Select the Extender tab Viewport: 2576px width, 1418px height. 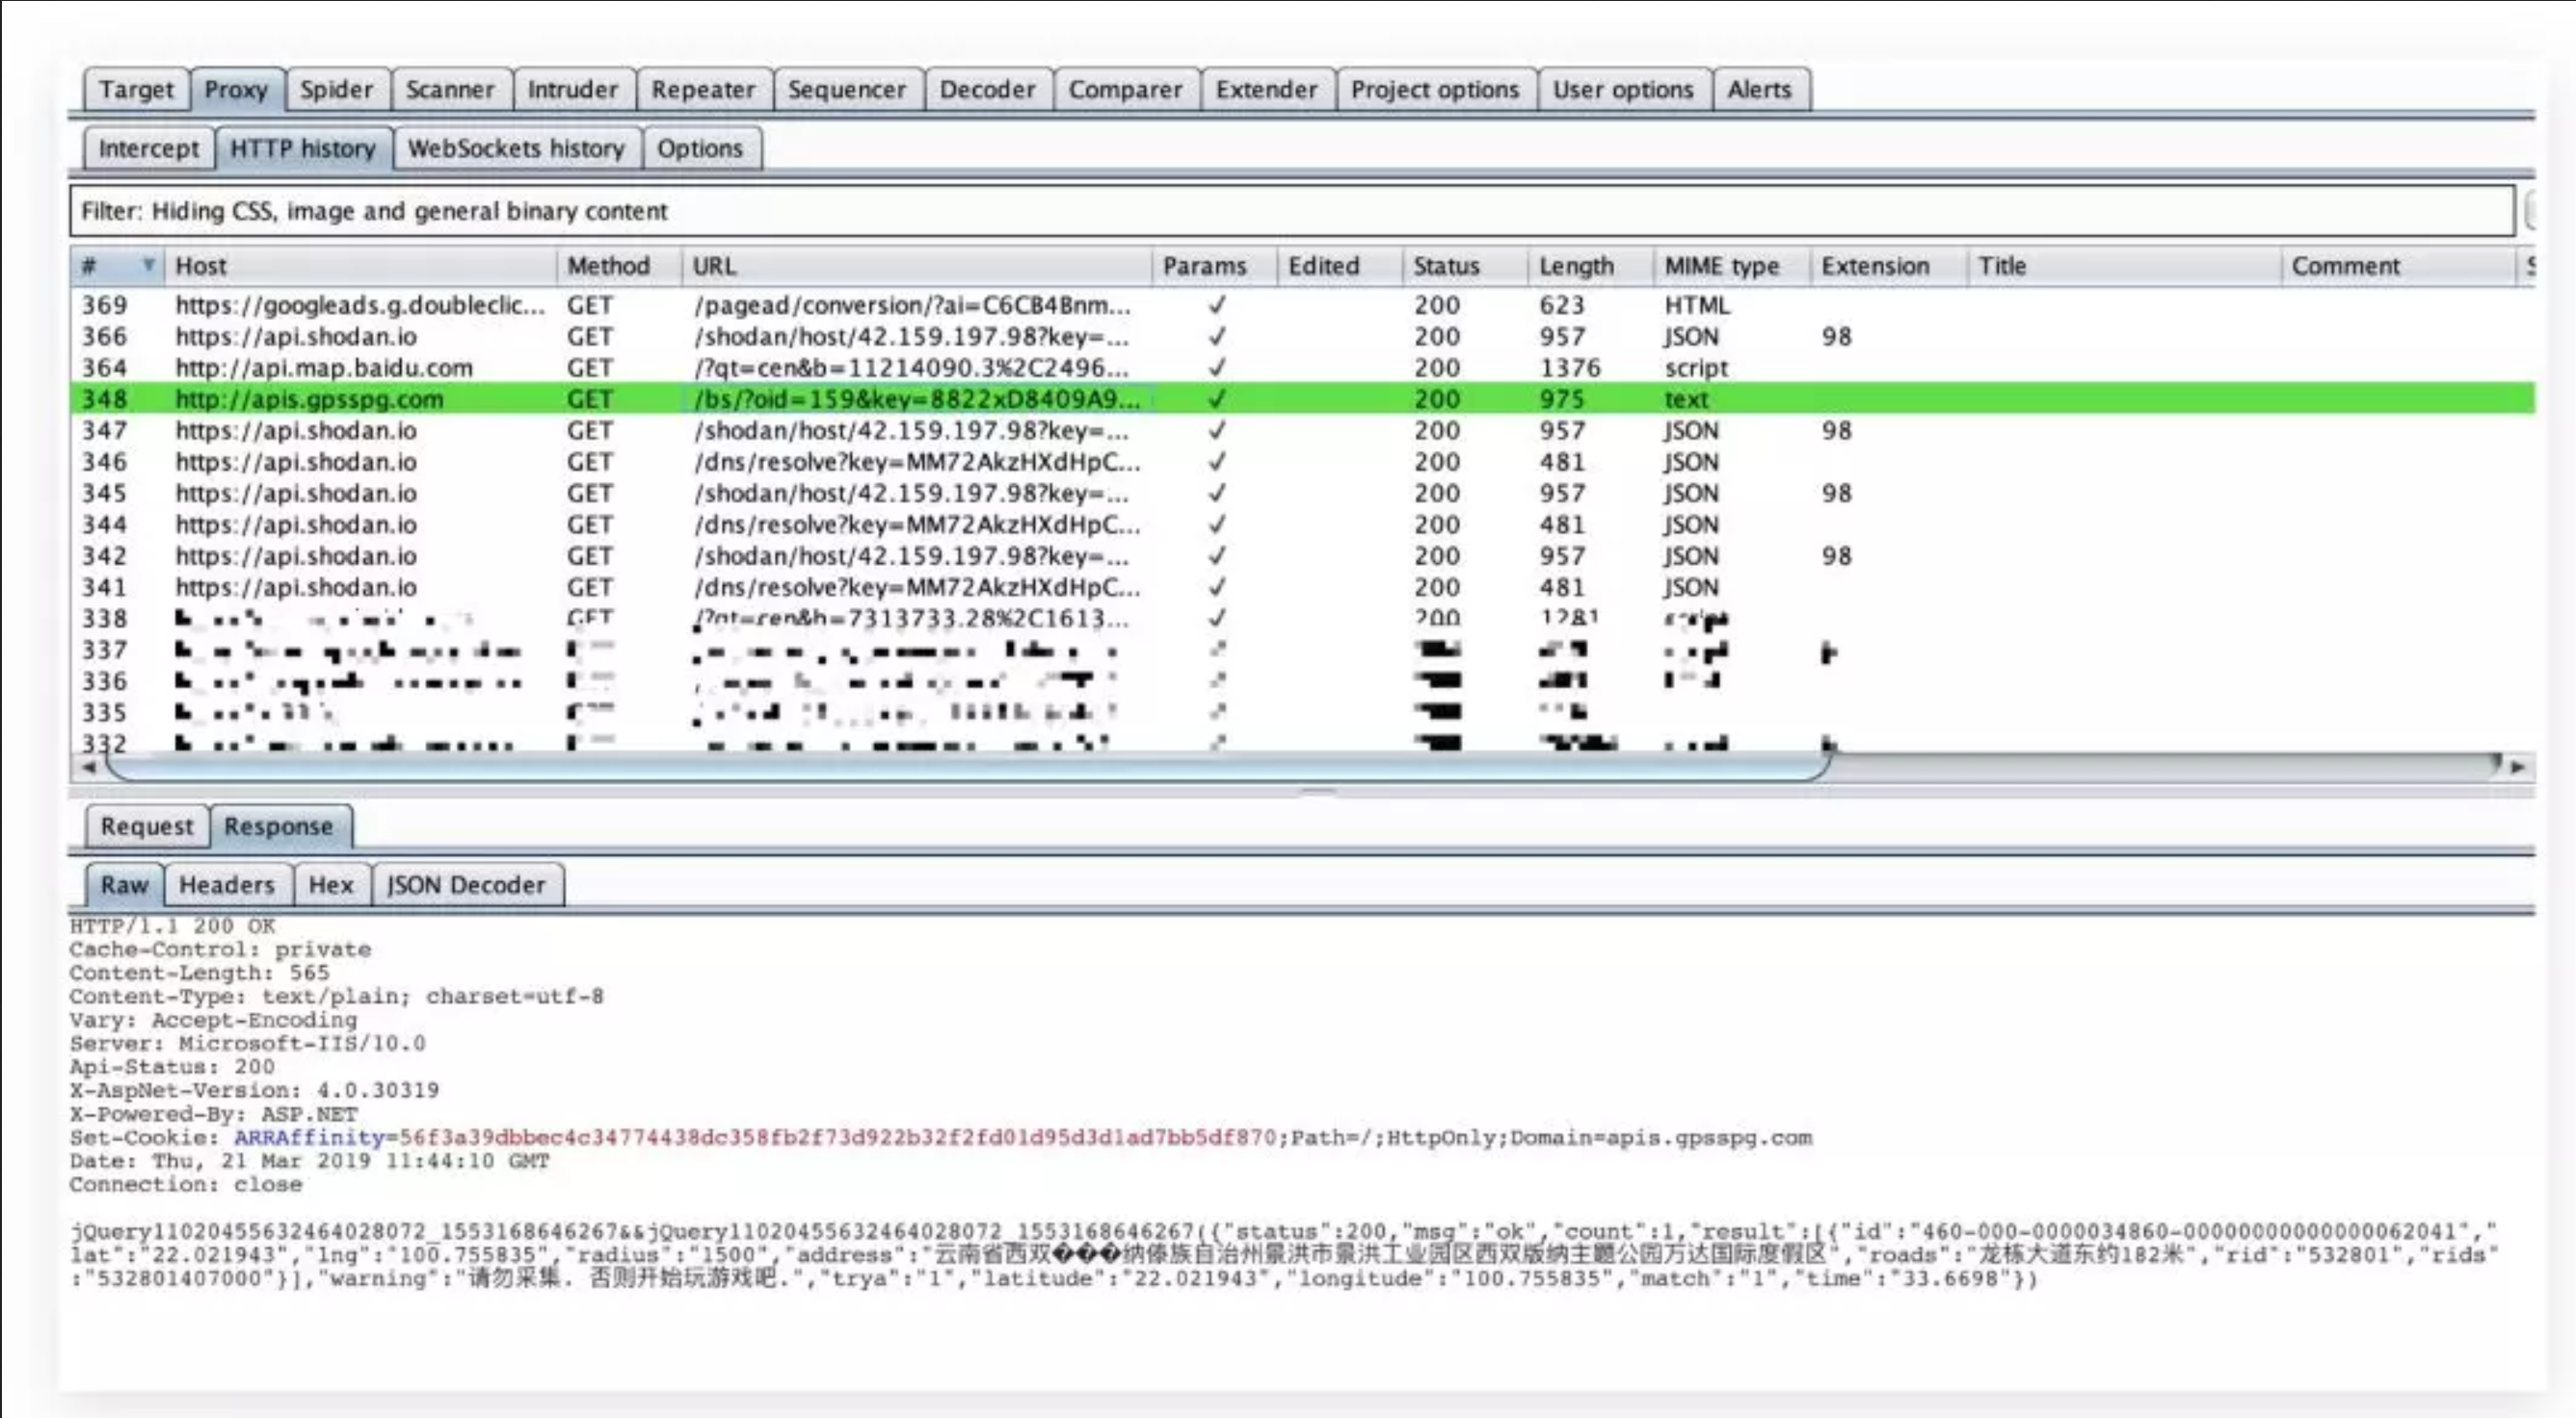[1266, 89]
